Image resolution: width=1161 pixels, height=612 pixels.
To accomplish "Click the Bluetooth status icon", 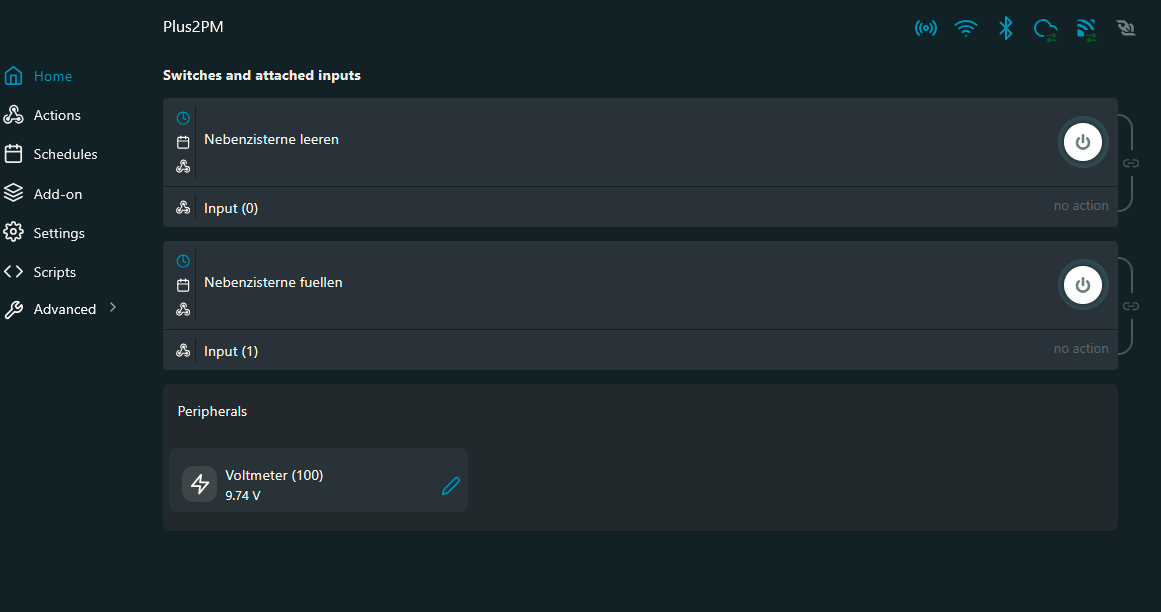I will tap(1006, 28).
